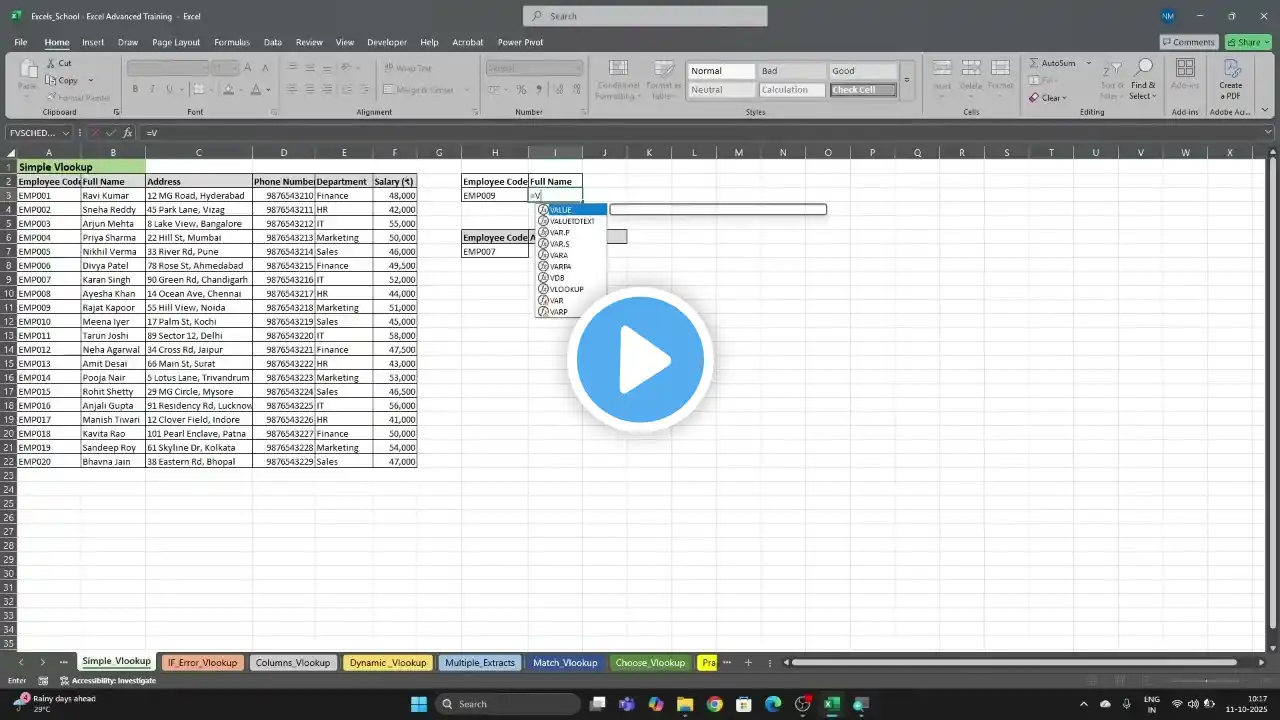This screenshot has width=1280, height=720.
Task: Apply the Normal cell style
Action: tap(721, 71)
